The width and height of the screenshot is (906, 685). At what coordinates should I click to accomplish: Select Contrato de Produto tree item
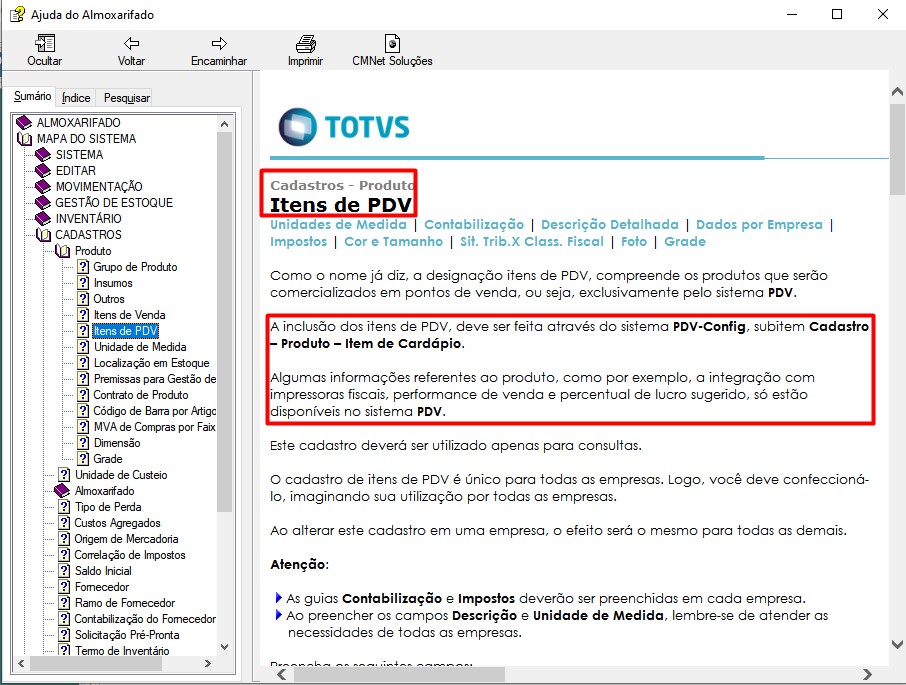click(141, 395)
